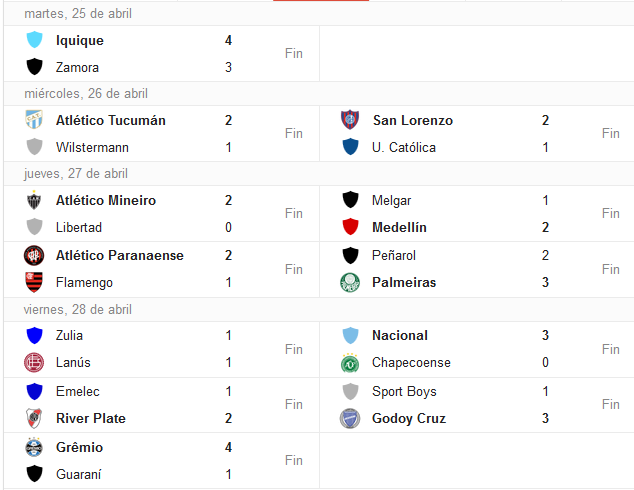Open the Nacional team name link

[400, 335]
